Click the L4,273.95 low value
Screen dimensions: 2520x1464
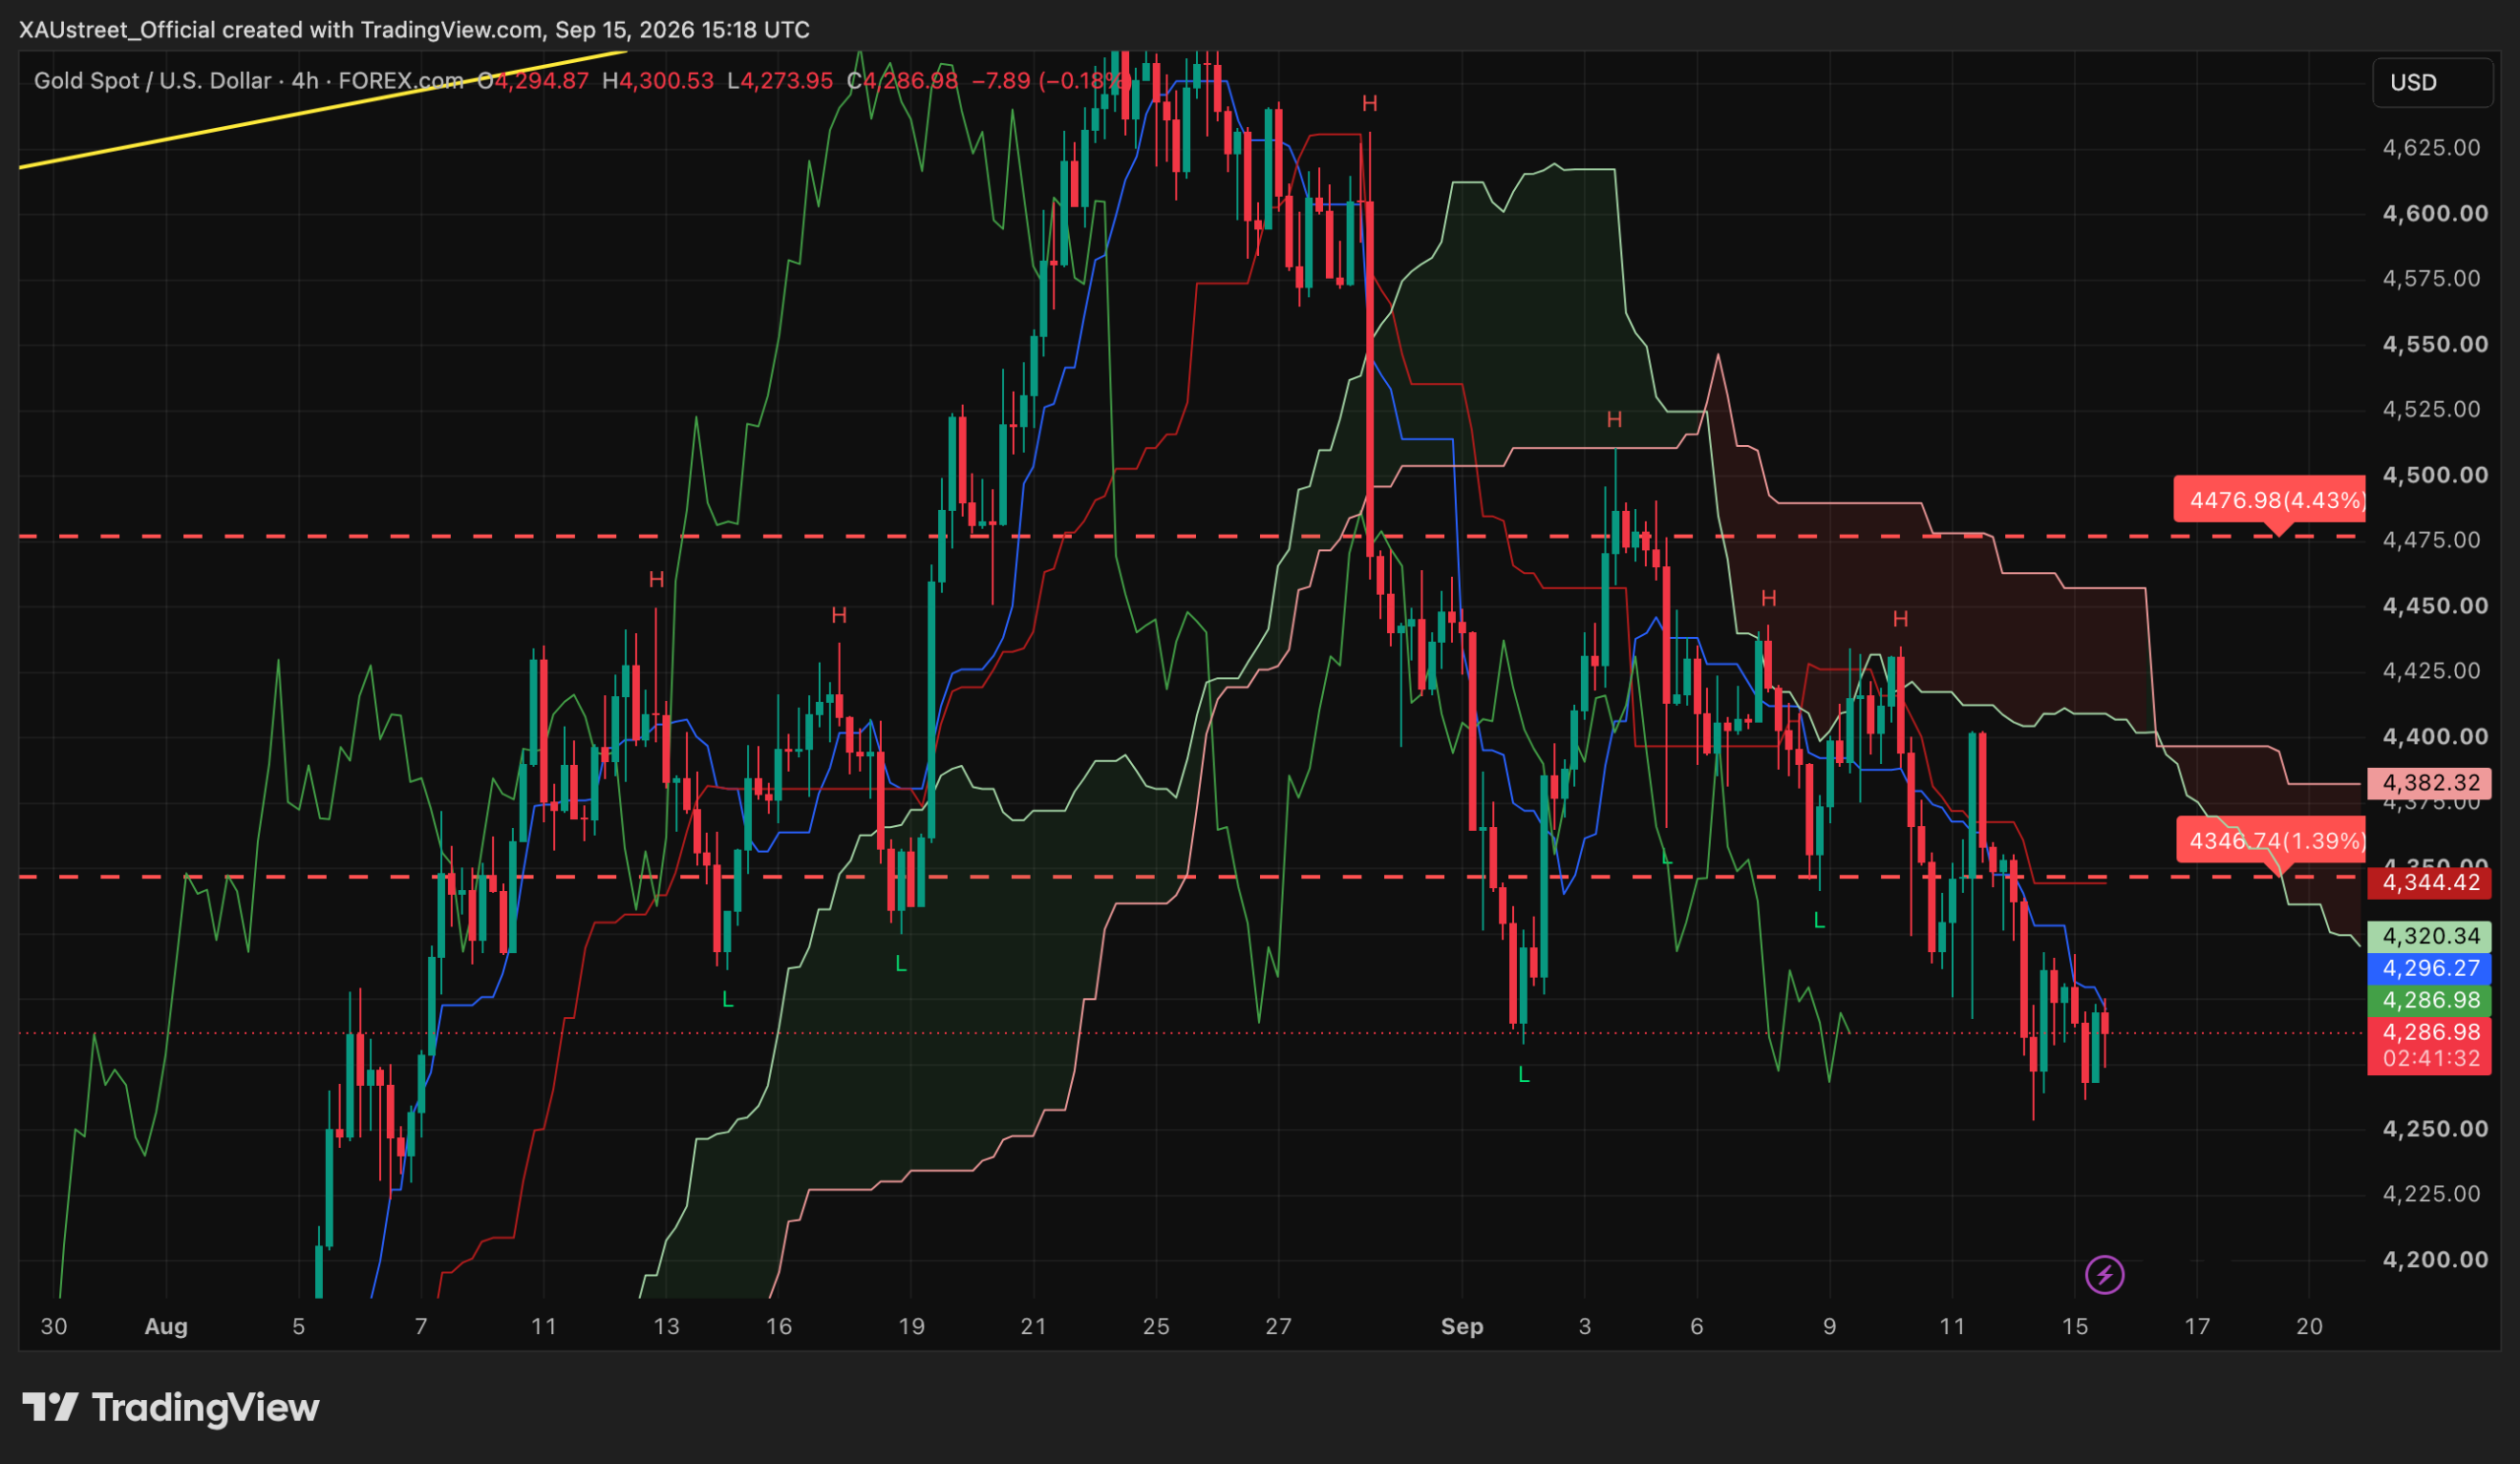(x=780, y=81)
